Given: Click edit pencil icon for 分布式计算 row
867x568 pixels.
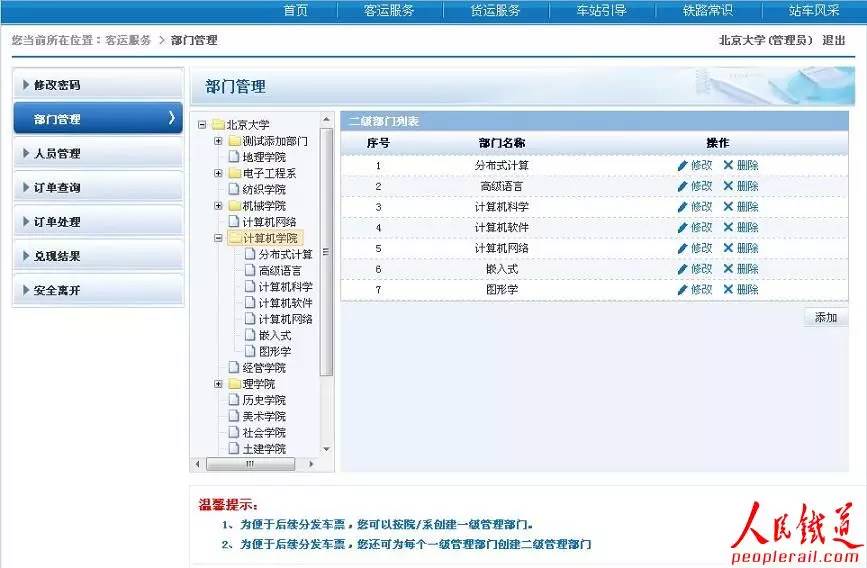Looking at the screenshot, I should [x=682, y=165].
